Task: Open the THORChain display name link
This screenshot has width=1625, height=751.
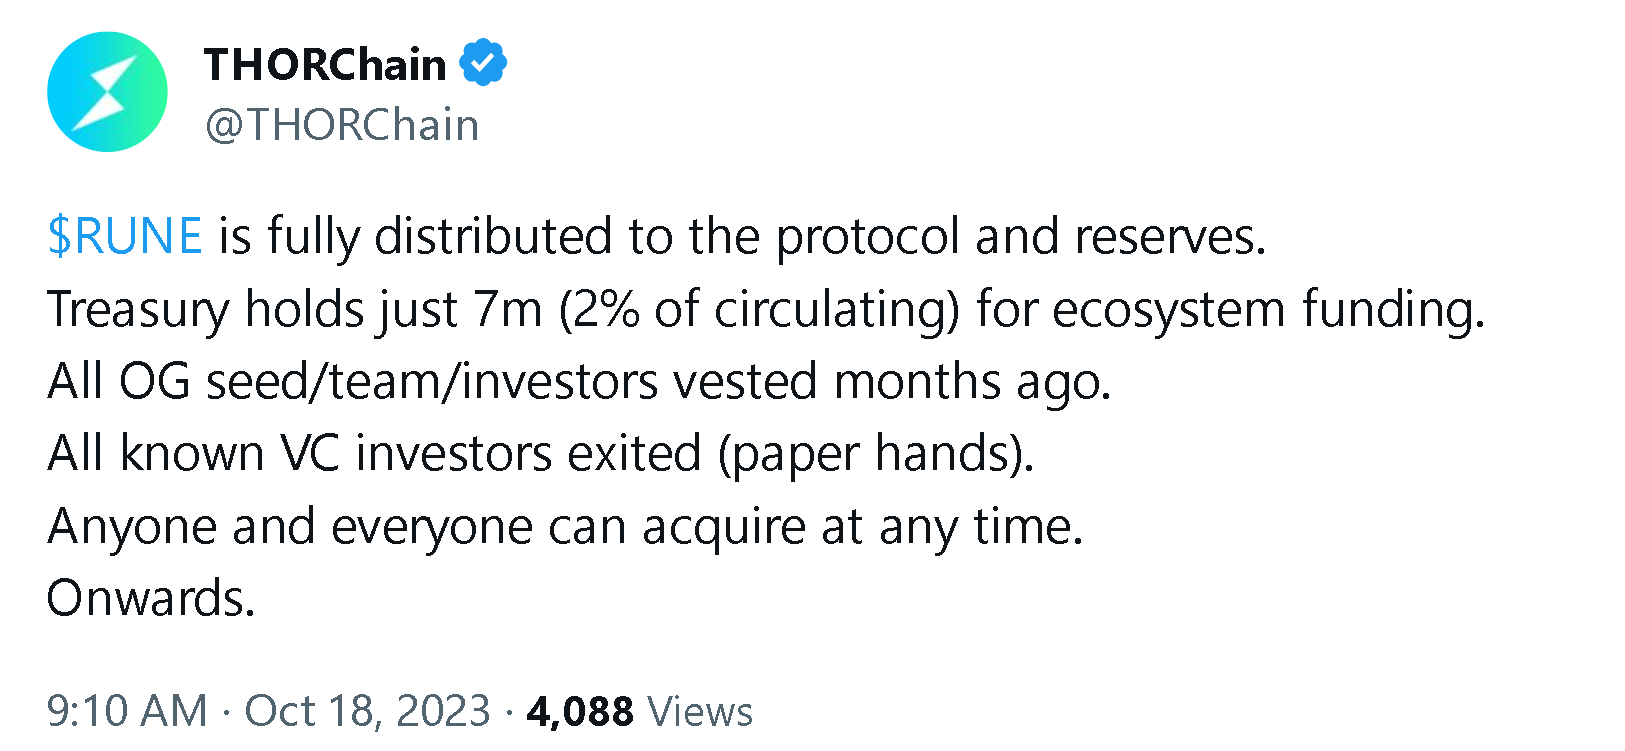Action: 325,64
